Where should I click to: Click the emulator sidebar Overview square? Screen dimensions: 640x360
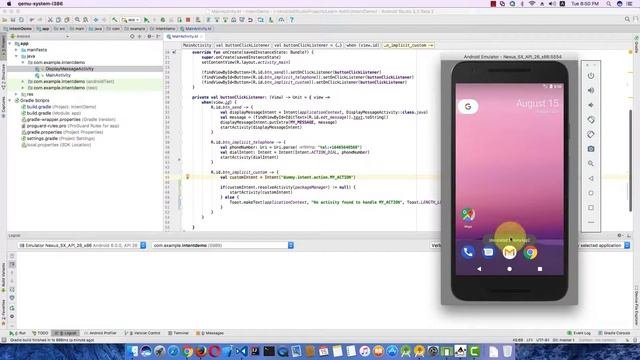[x=591, y=208]
